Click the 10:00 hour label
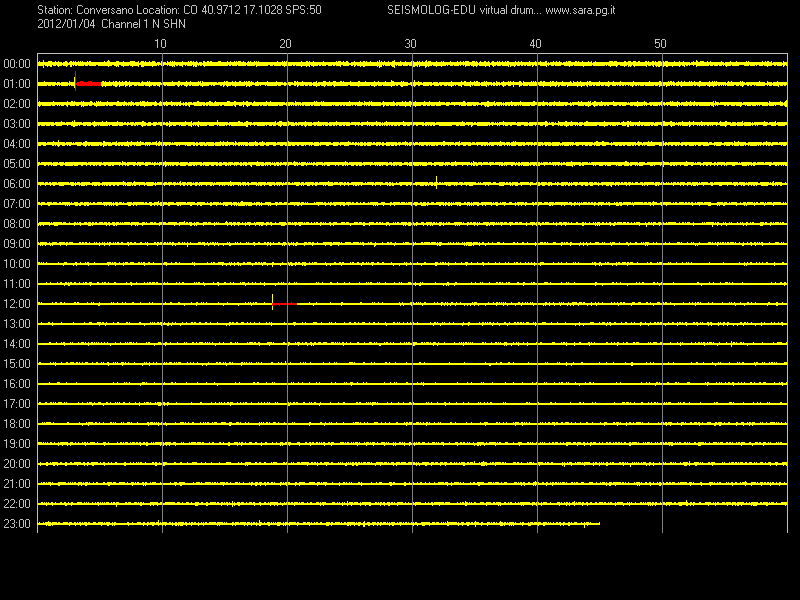Screen dimensions: 800x600 [x=17, y=264]
